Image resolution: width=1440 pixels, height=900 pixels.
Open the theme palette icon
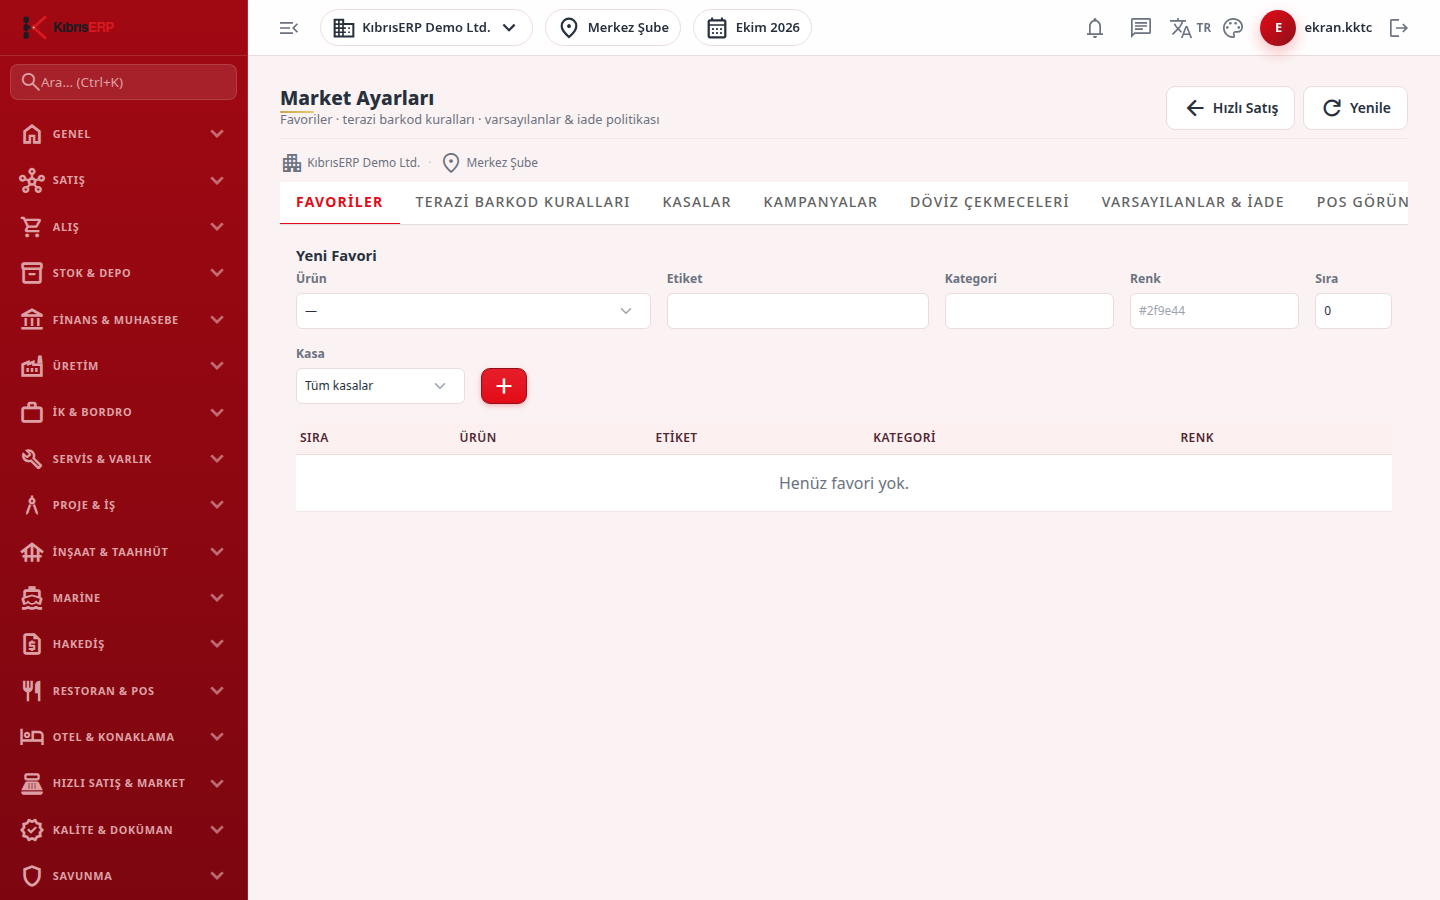point(1233,28)
